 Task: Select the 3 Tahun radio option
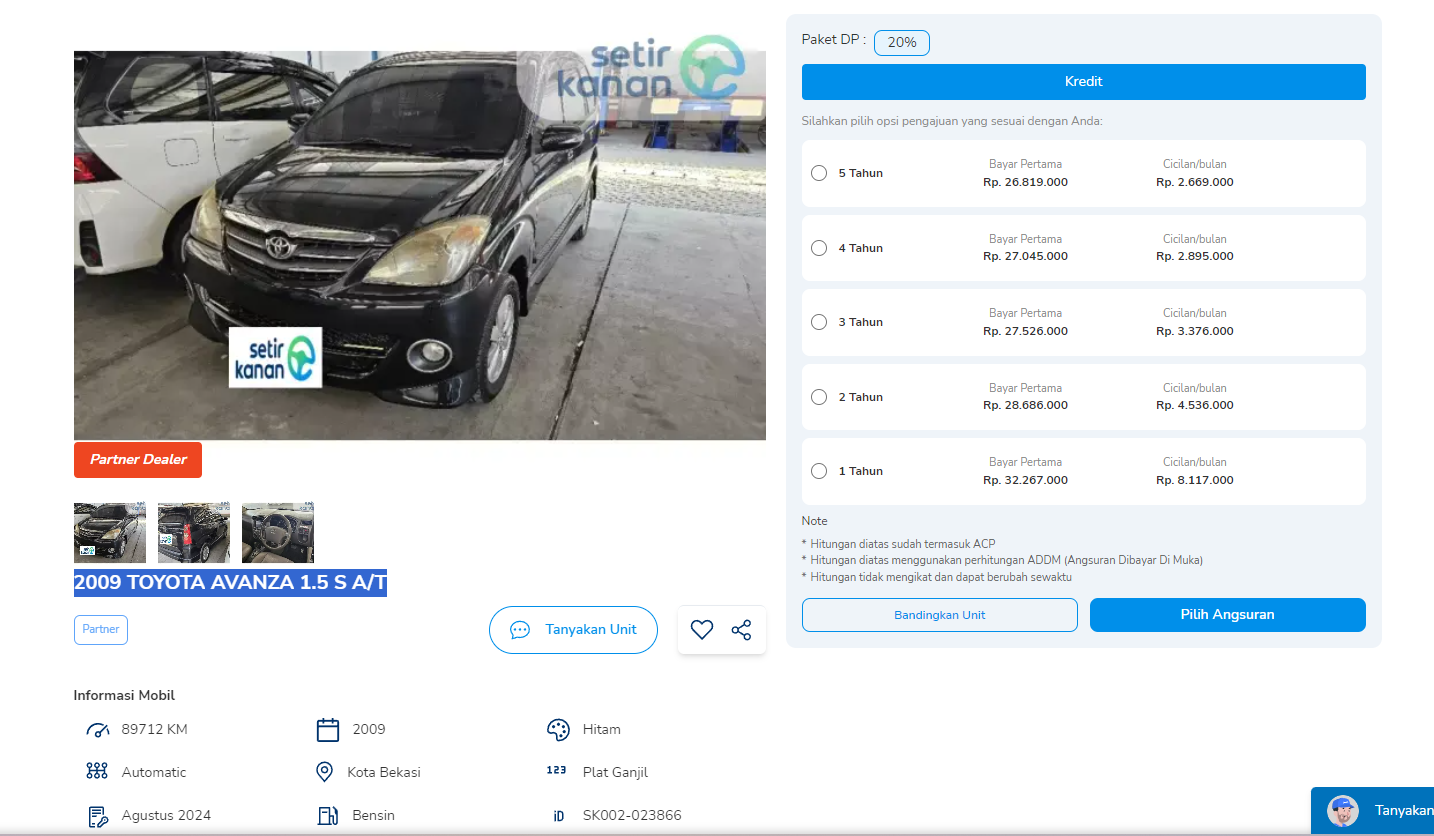click(x=819, y=322)
